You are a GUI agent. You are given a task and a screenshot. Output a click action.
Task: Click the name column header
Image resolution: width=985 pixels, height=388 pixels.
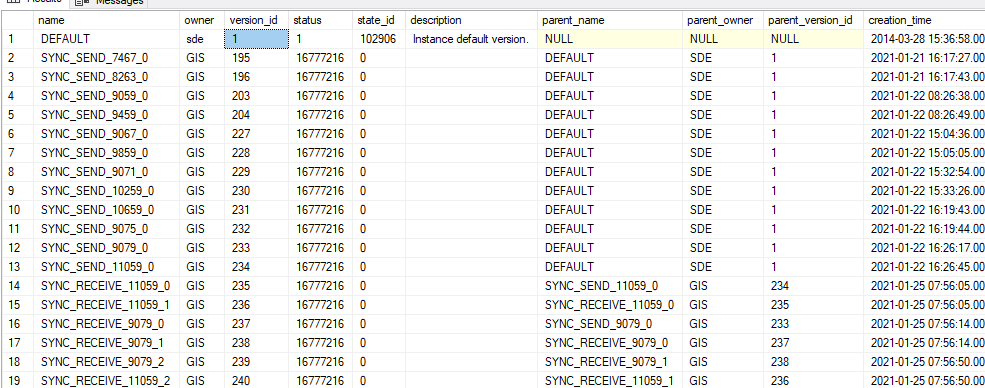pos(106,20)
